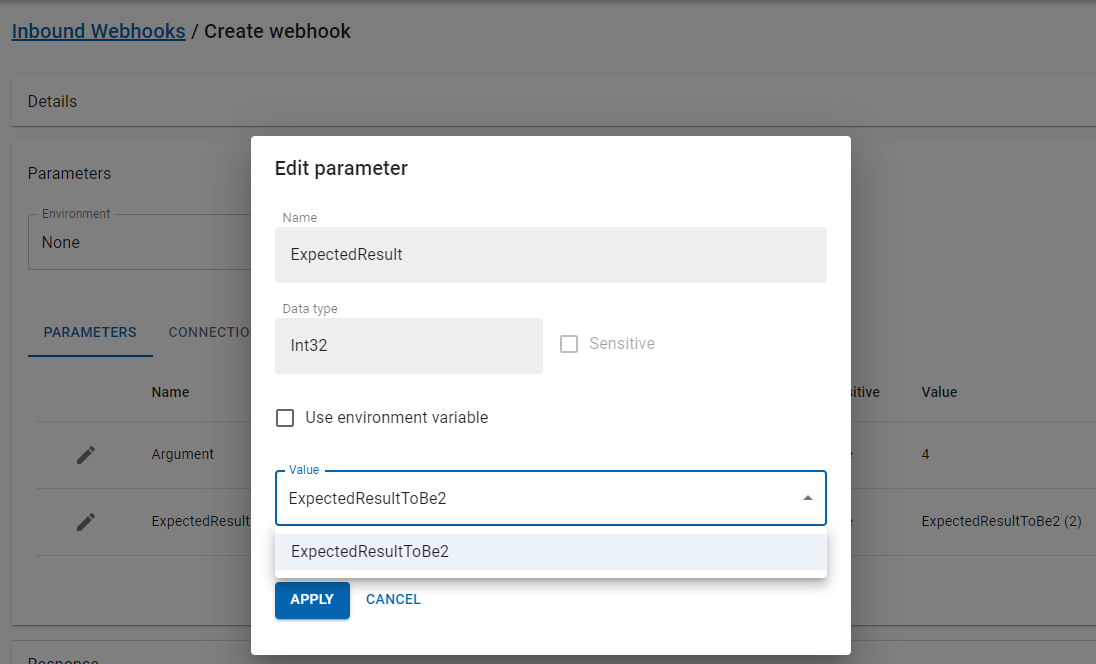This screenshot has height=664, width=1096.
Task: Click the Name column header
Action: pyautogui.click(x=170, y=393)
